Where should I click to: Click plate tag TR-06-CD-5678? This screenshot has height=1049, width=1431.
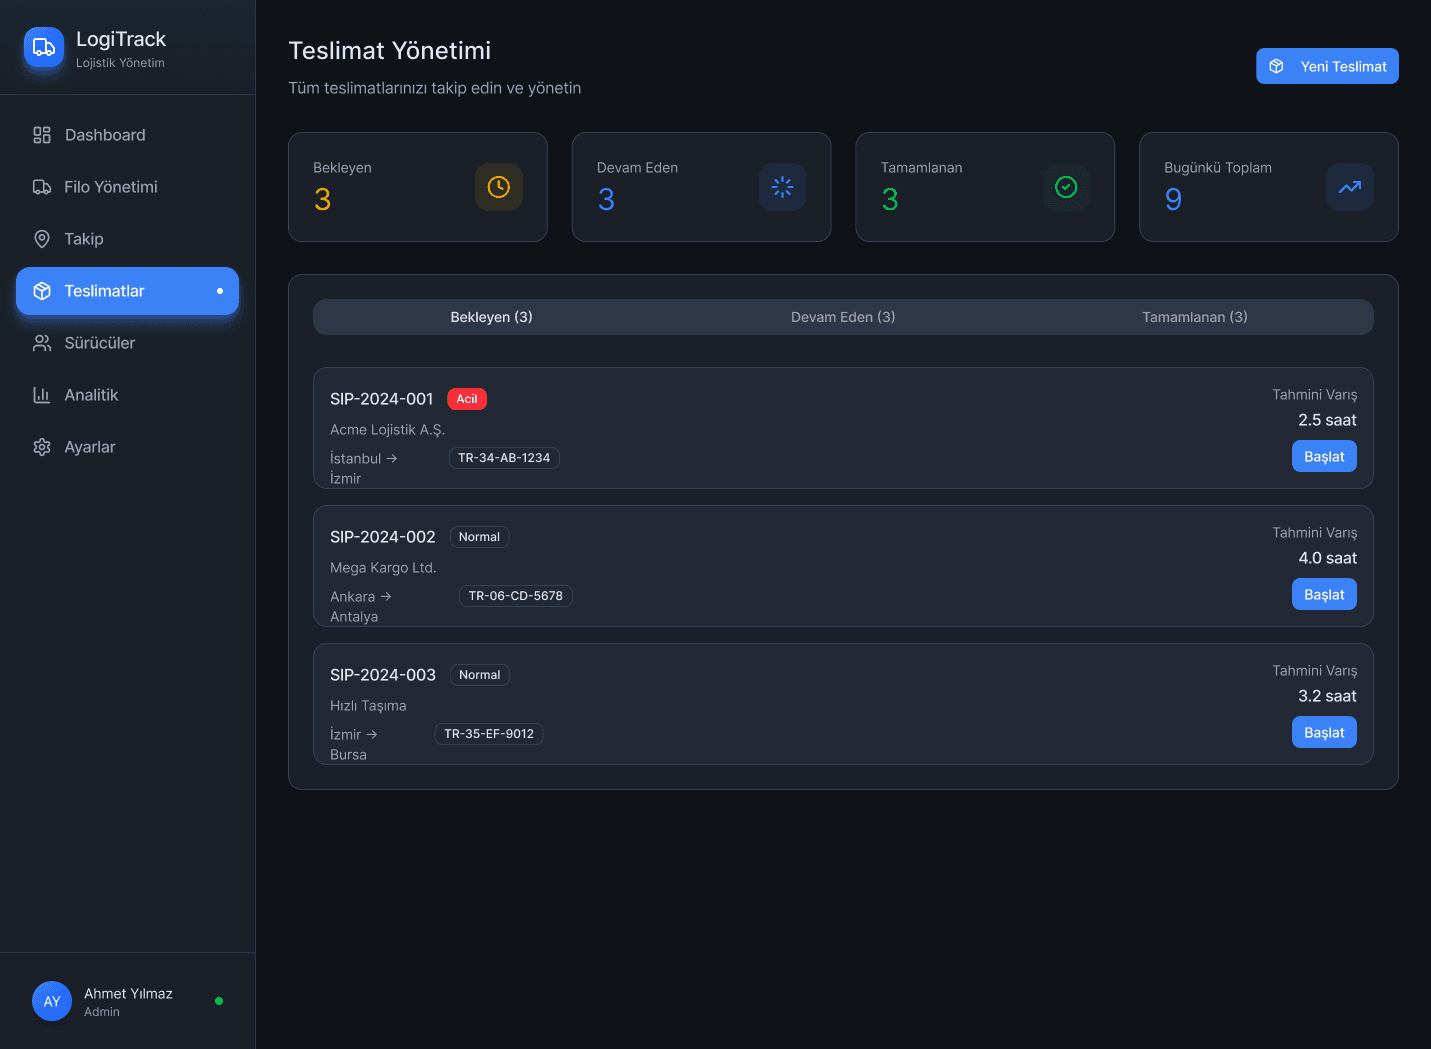pyautogui.click(x=515, y=596)
